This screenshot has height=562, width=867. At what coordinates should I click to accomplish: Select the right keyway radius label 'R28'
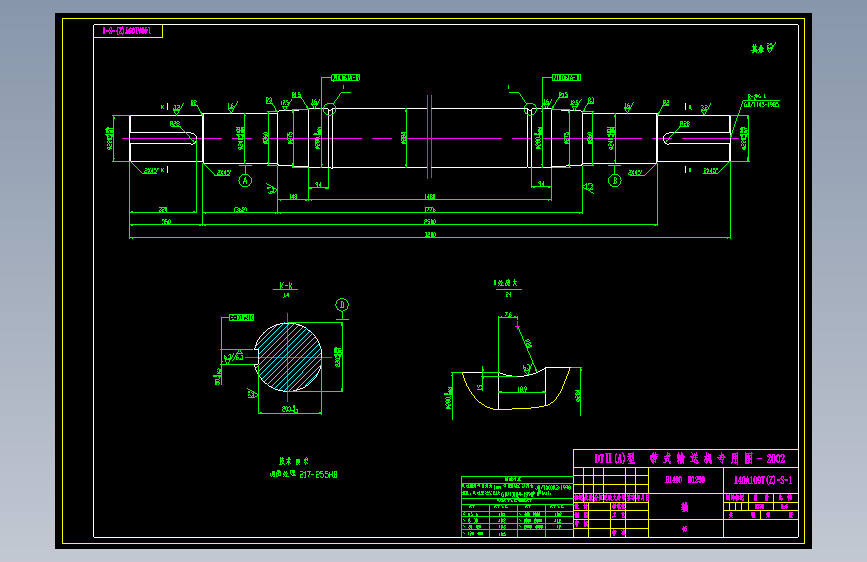click(685, 124)
